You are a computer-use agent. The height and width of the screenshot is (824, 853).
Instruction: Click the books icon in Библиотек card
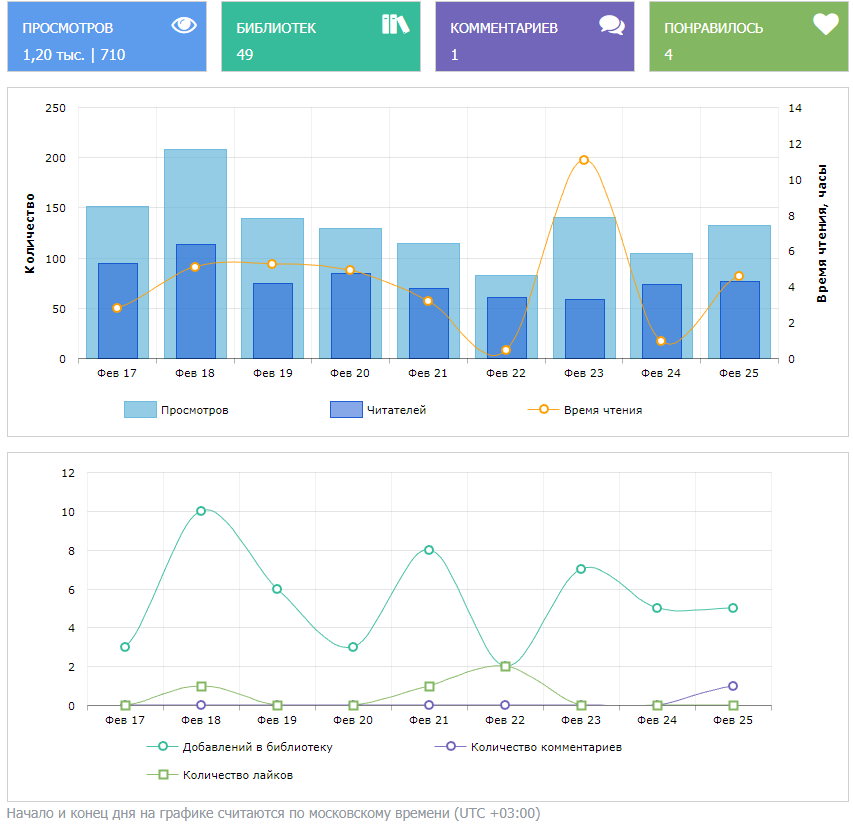pyautogui.click(x=396, y=25)
